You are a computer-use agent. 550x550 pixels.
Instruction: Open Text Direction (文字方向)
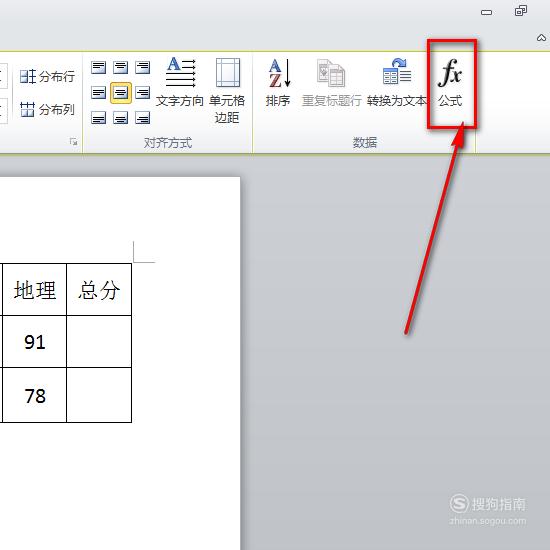tap(180, 83)
